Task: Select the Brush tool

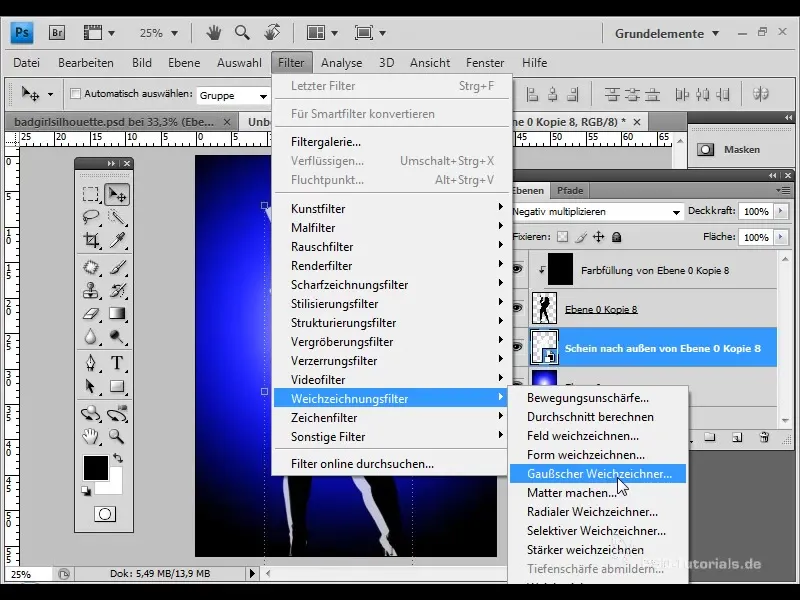Action: (117, 267)
